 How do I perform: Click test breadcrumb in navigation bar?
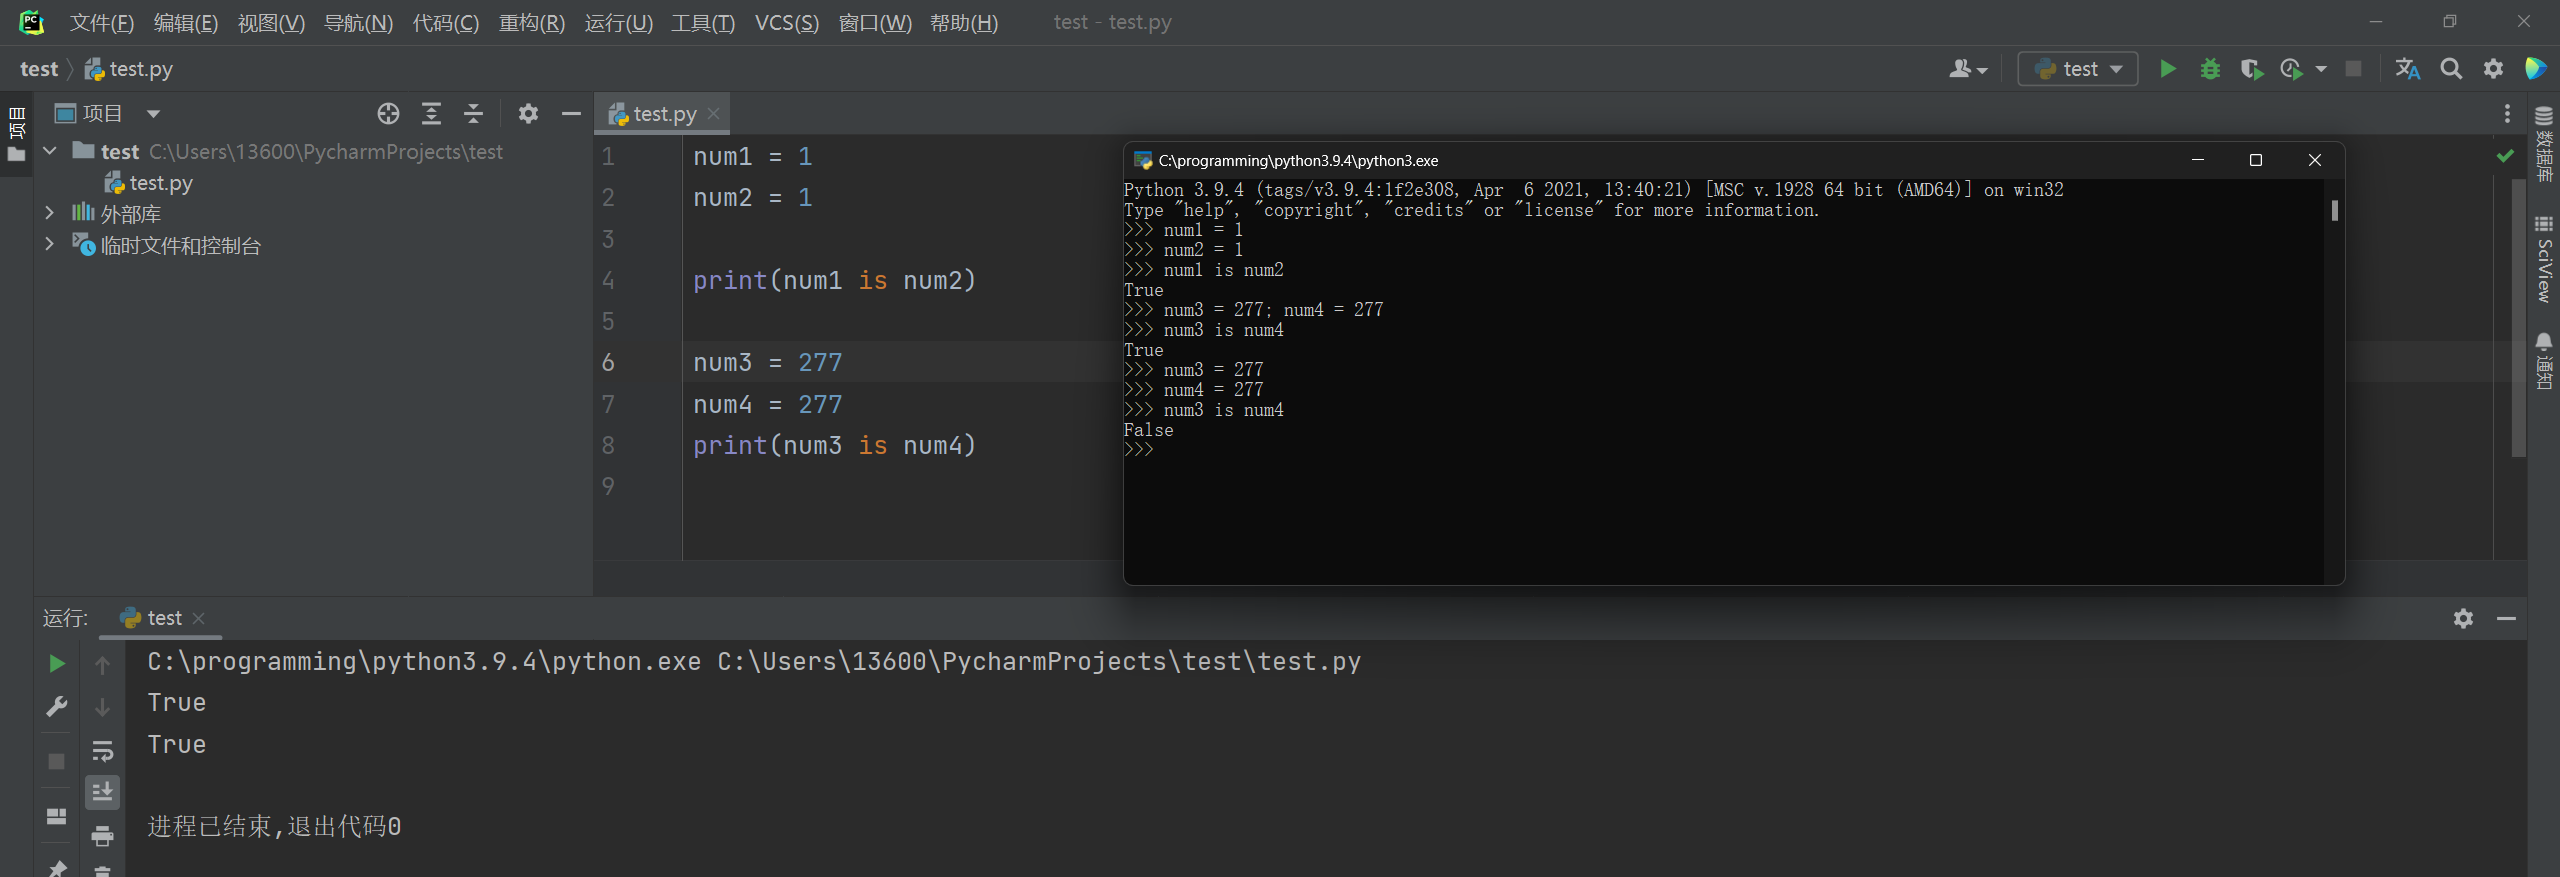pyautogui.click(x=39, y=69)
